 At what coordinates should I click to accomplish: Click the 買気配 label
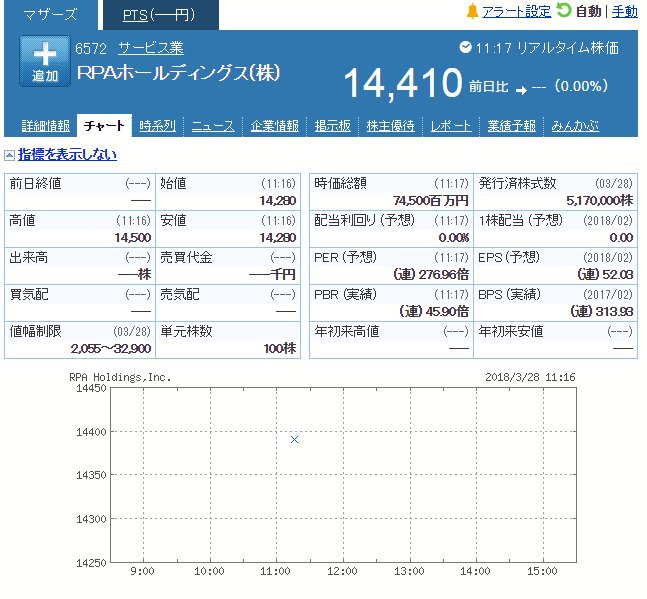(29, 295)
